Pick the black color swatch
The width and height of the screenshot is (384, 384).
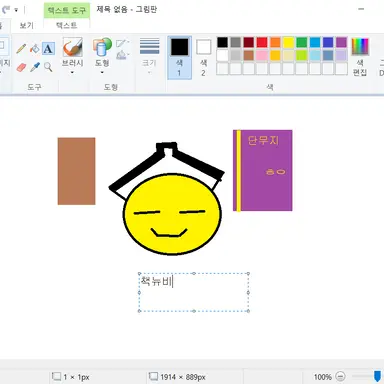222,42
